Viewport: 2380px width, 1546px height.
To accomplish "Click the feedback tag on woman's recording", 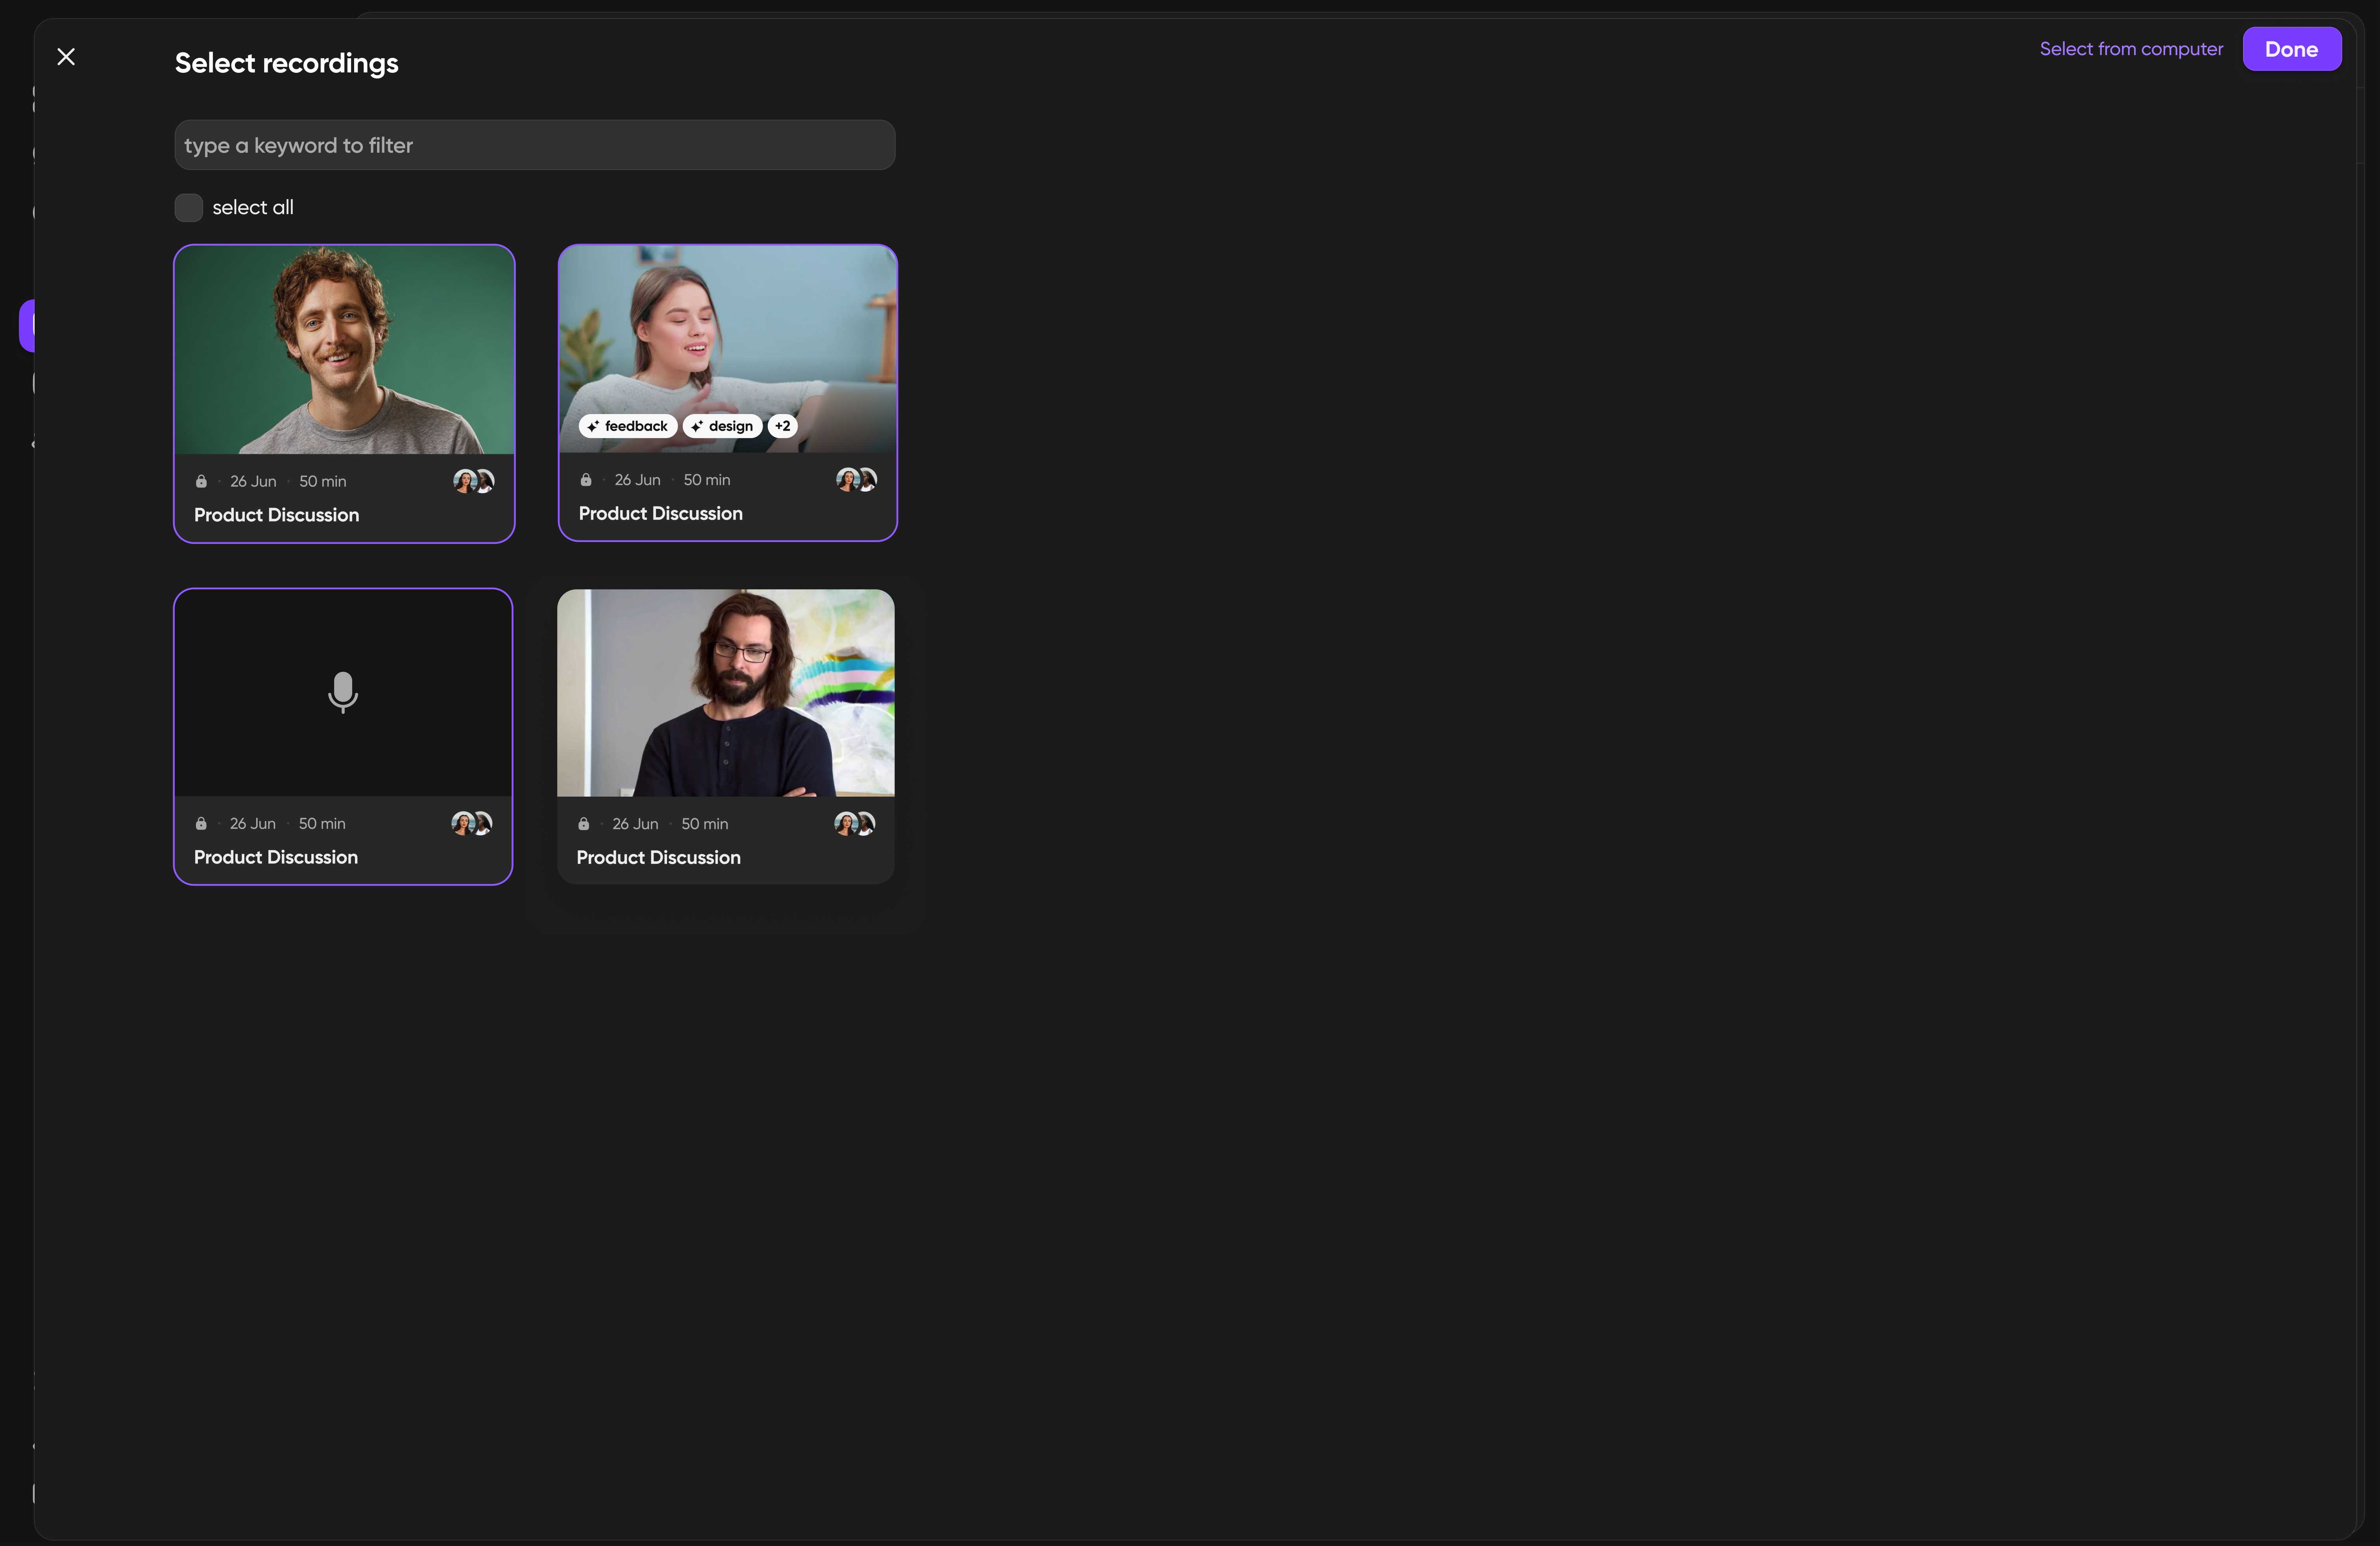I will point(628,426).
